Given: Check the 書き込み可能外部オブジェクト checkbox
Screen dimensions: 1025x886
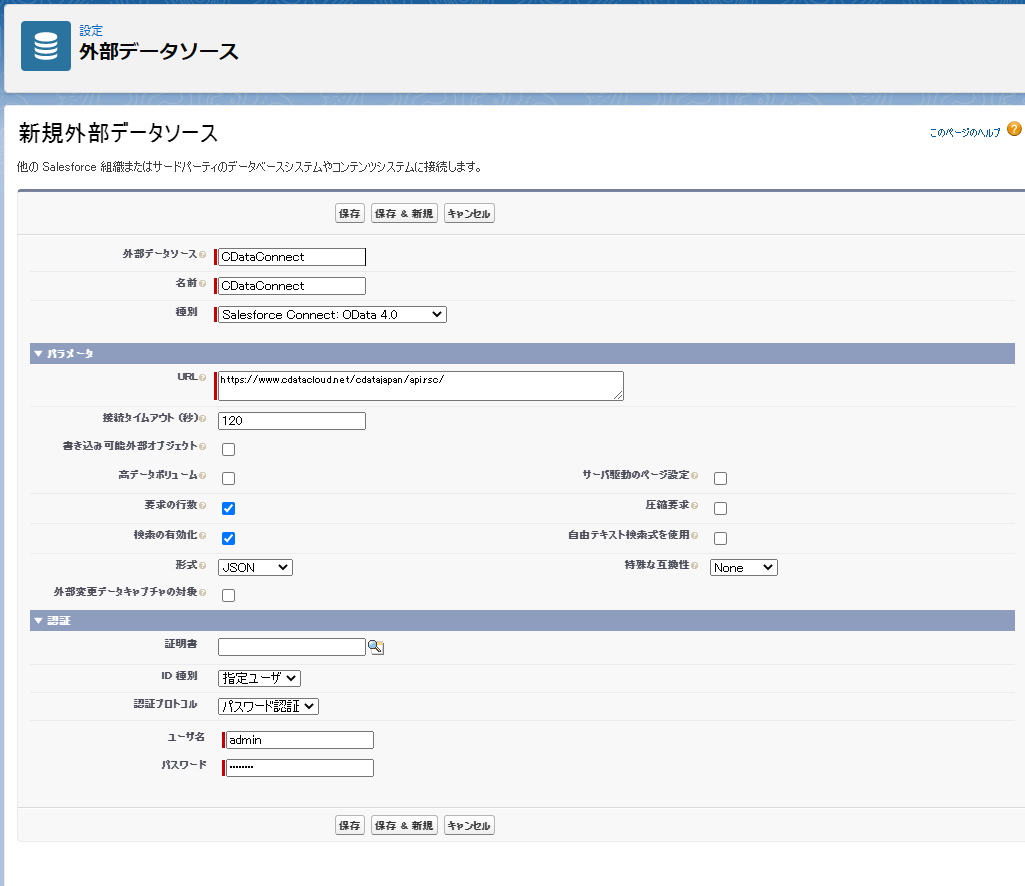Looking at the screenshot, I should click(x=228, y=449).
